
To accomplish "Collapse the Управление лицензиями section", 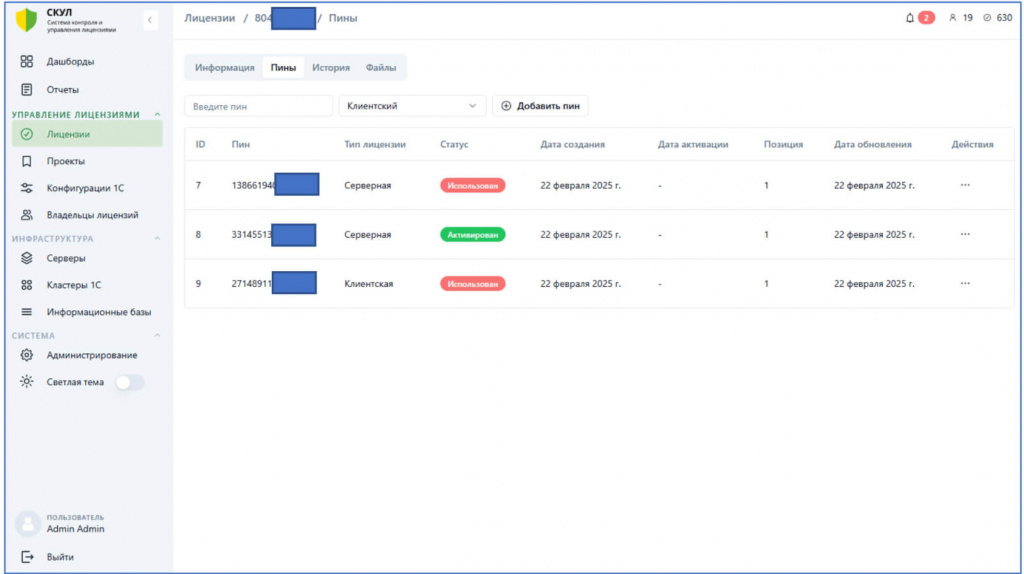I will 157,115.
